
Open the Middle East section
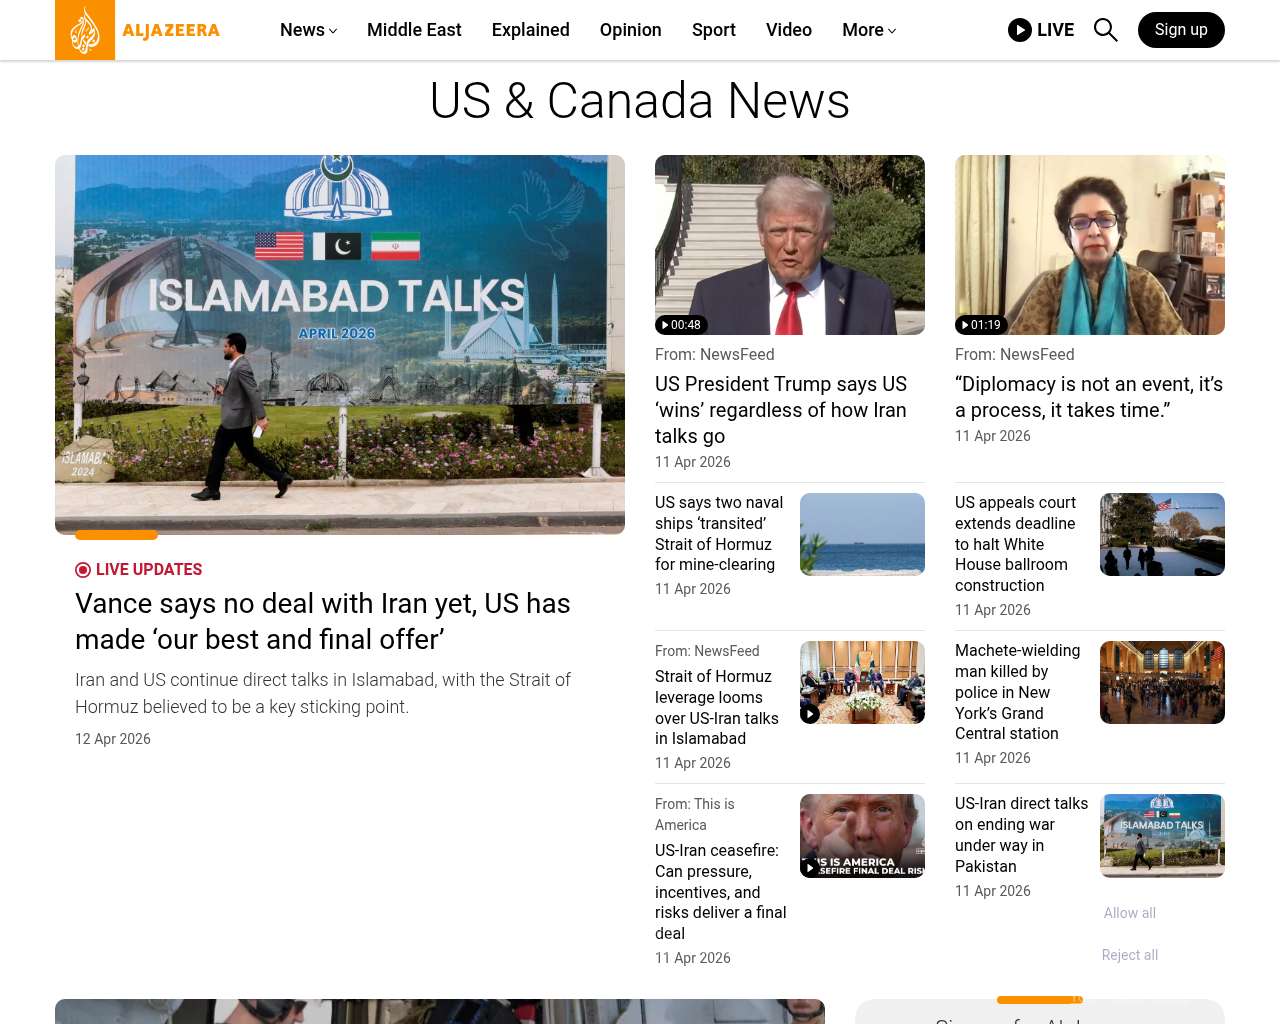(x=414, y=30)
